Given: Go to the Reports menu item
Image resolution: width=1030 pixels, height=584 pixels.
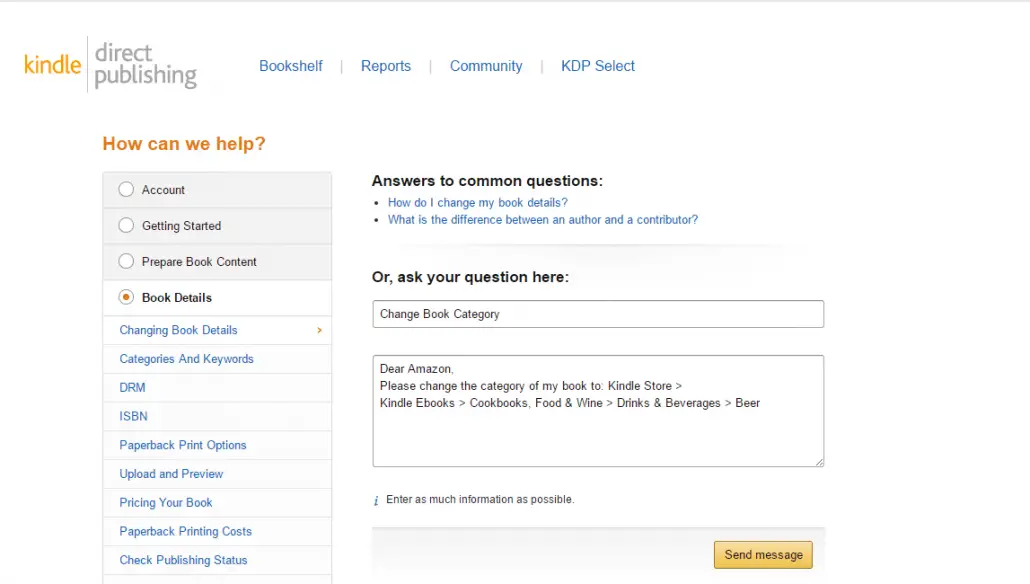Looking at the screenshot, I should (x=386, y=66).
